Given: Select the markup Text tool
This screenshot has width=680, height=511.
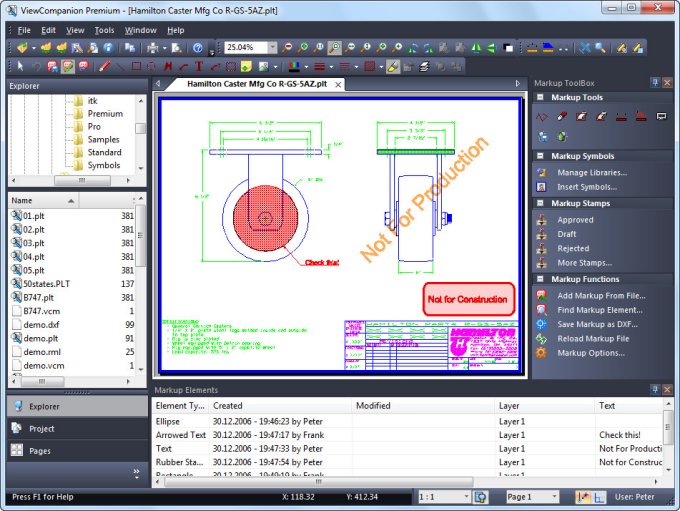Looking at the screenshot, I should tap(200, 67).
